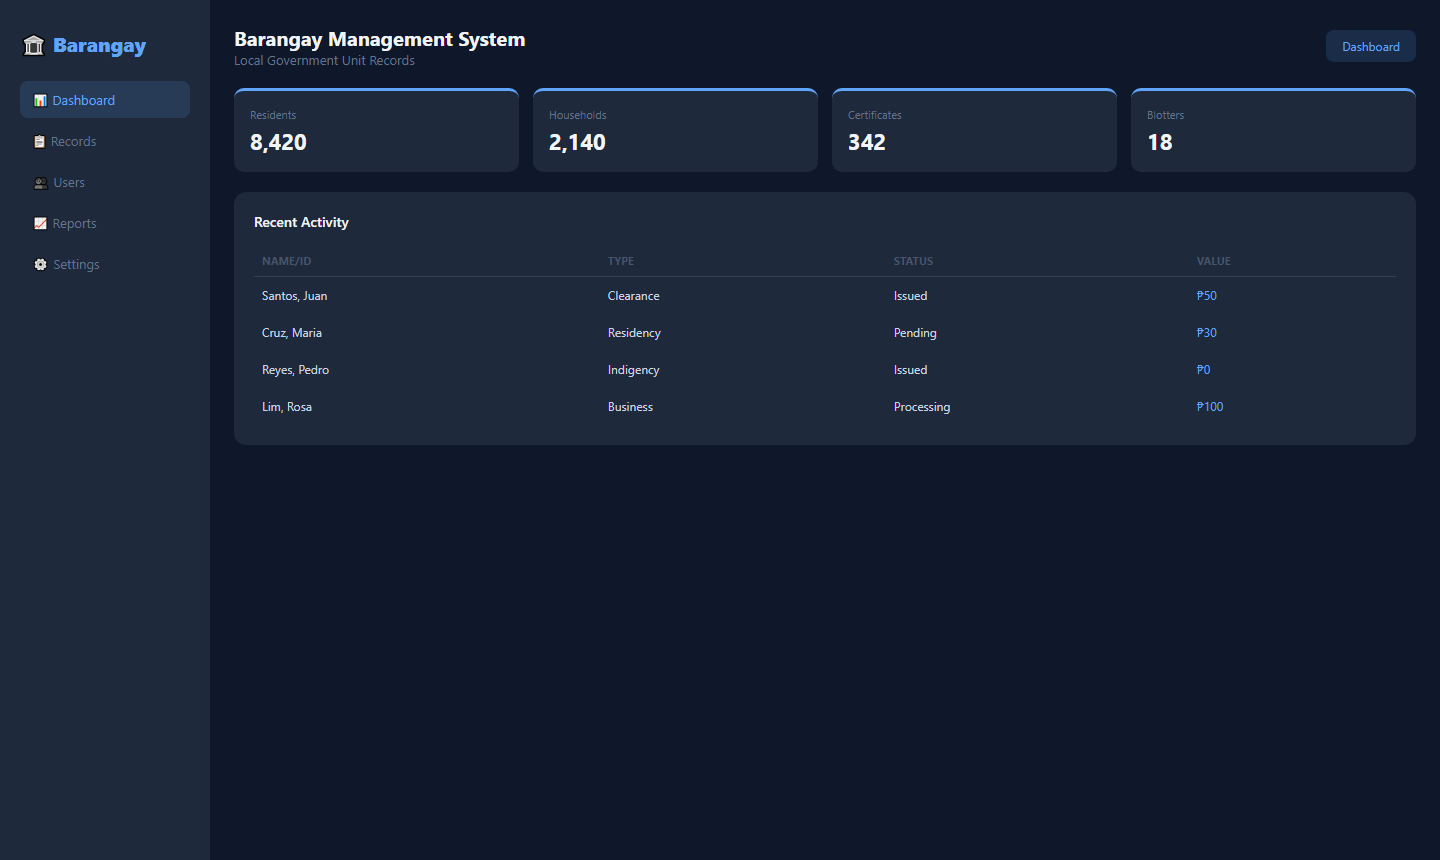Click the Dashboard bar chart icon in sidebar
1440x860 pixels.
pyautogui.click(x=40, y=101)
